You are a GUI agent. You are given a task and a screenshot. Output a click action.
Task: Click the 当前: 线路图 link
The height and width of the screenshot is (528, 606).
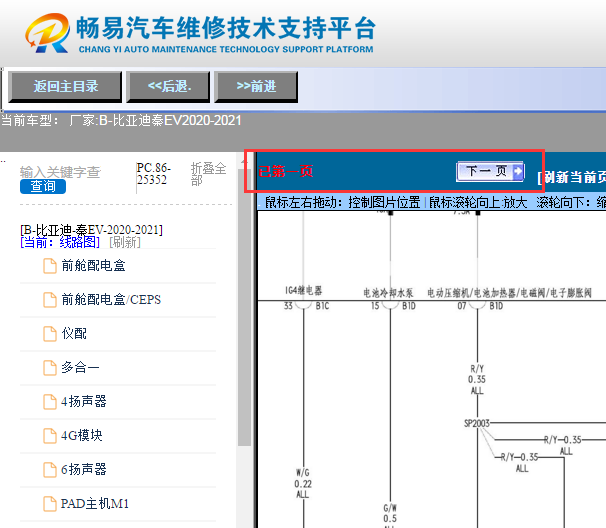pyautogui.click(x=60, y=242)
